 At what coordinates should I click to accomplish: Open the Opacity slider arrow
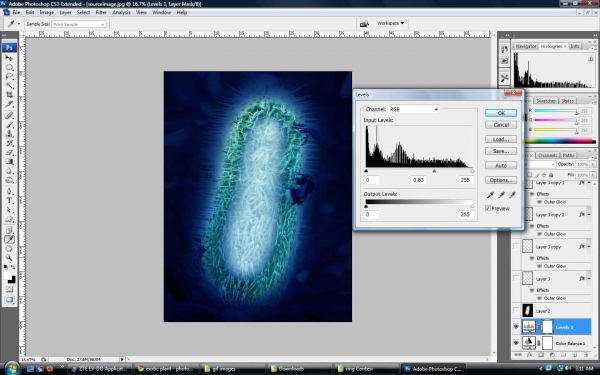click(x=593, y=164)
